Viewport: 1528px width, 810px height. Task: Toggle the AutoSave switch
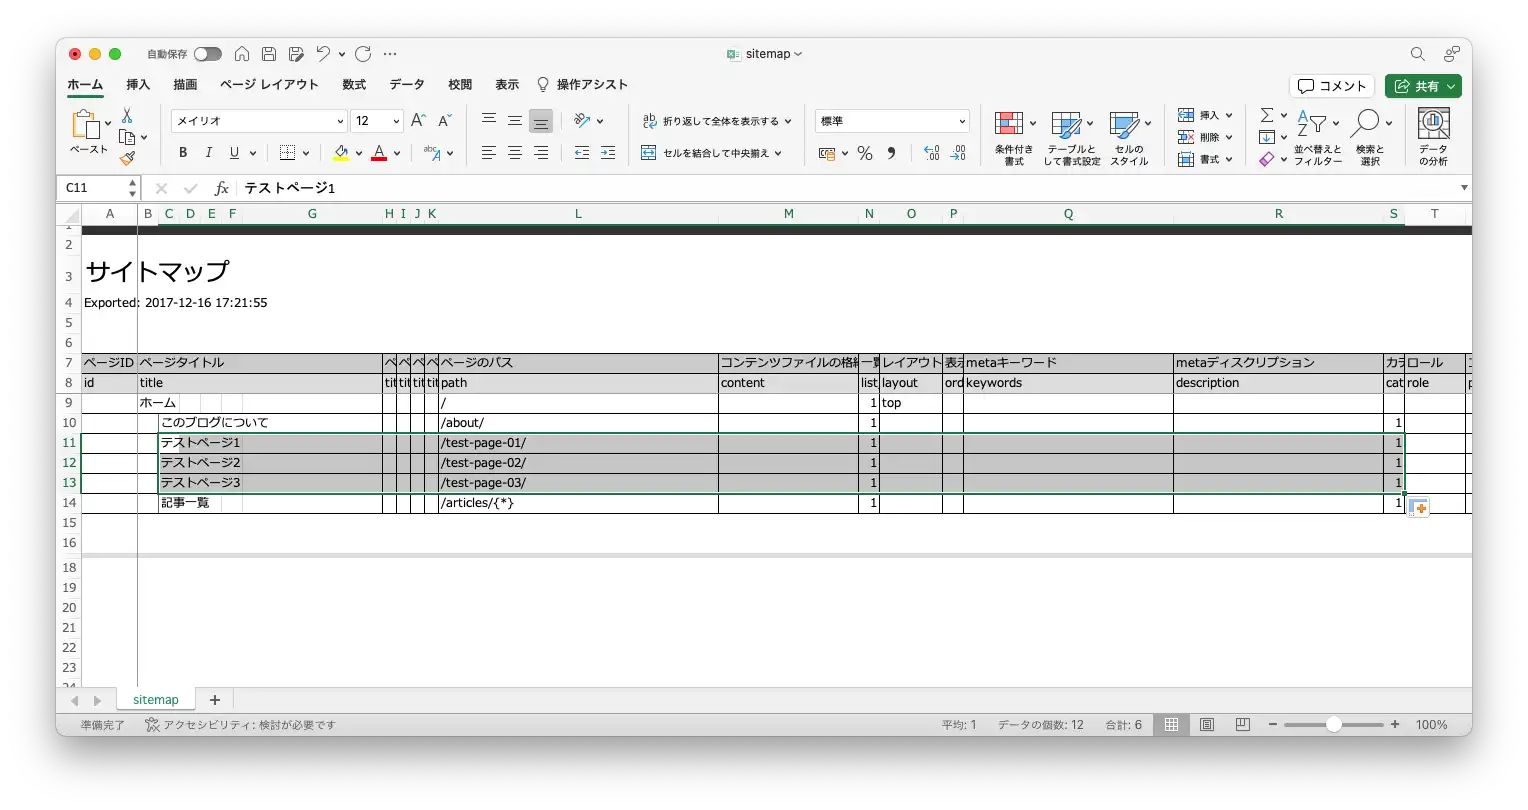[x=207, y=54]
